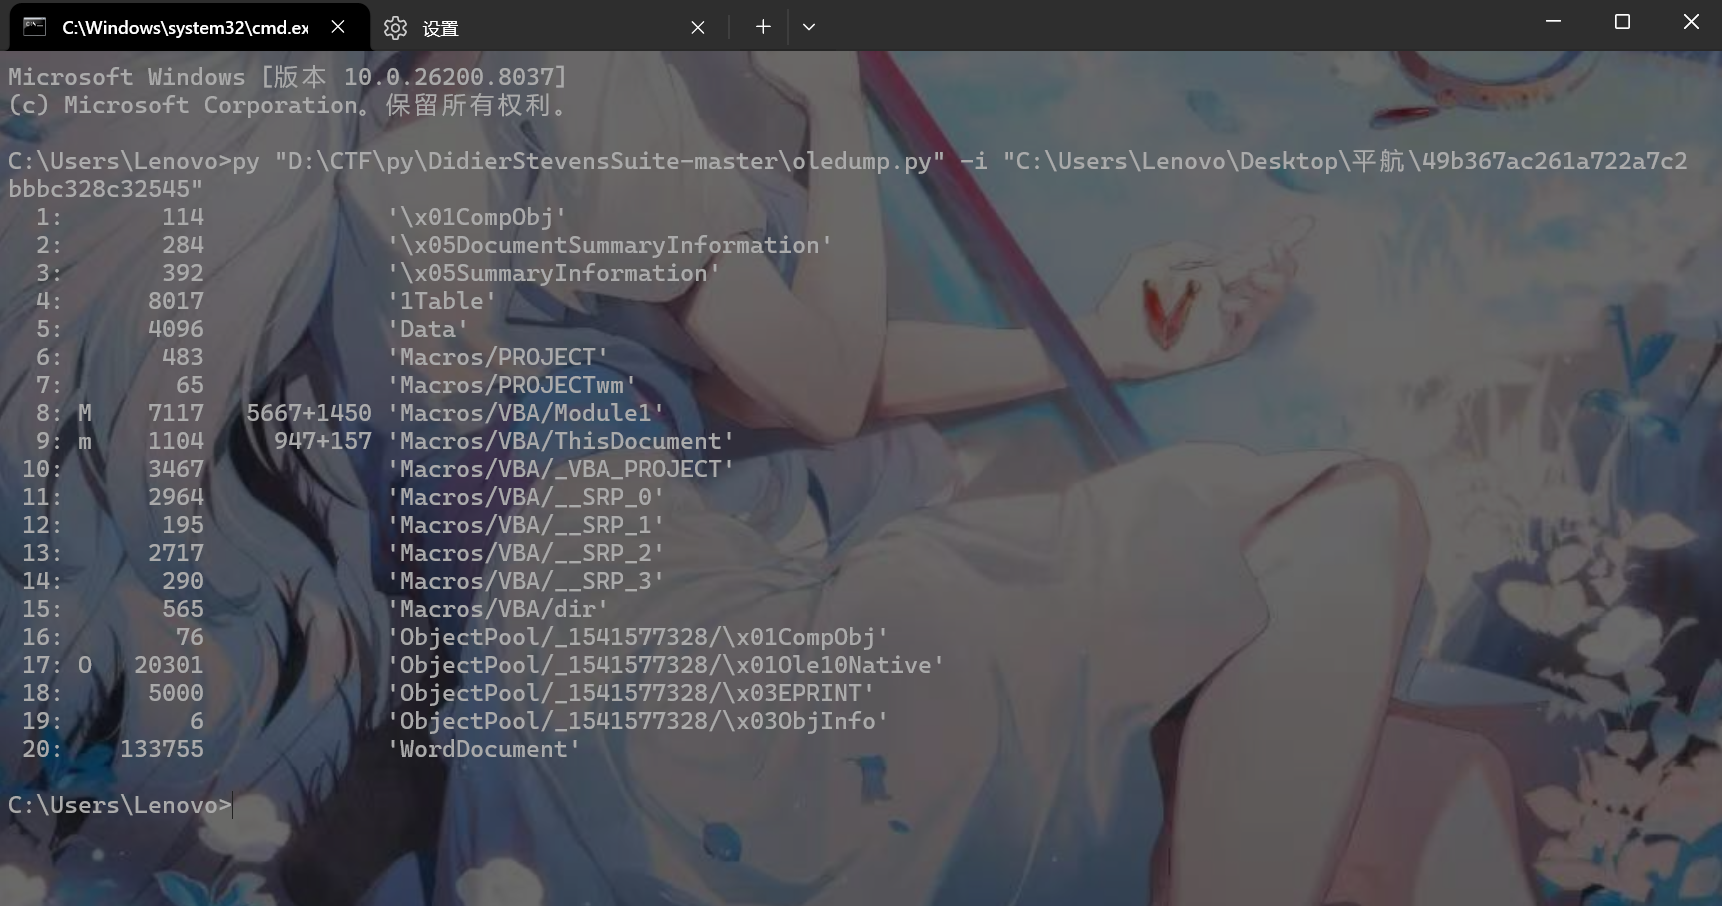
Task: Click the ObjectPool '\x03EPRINT' stream name
Action: (x=631, y=693)
